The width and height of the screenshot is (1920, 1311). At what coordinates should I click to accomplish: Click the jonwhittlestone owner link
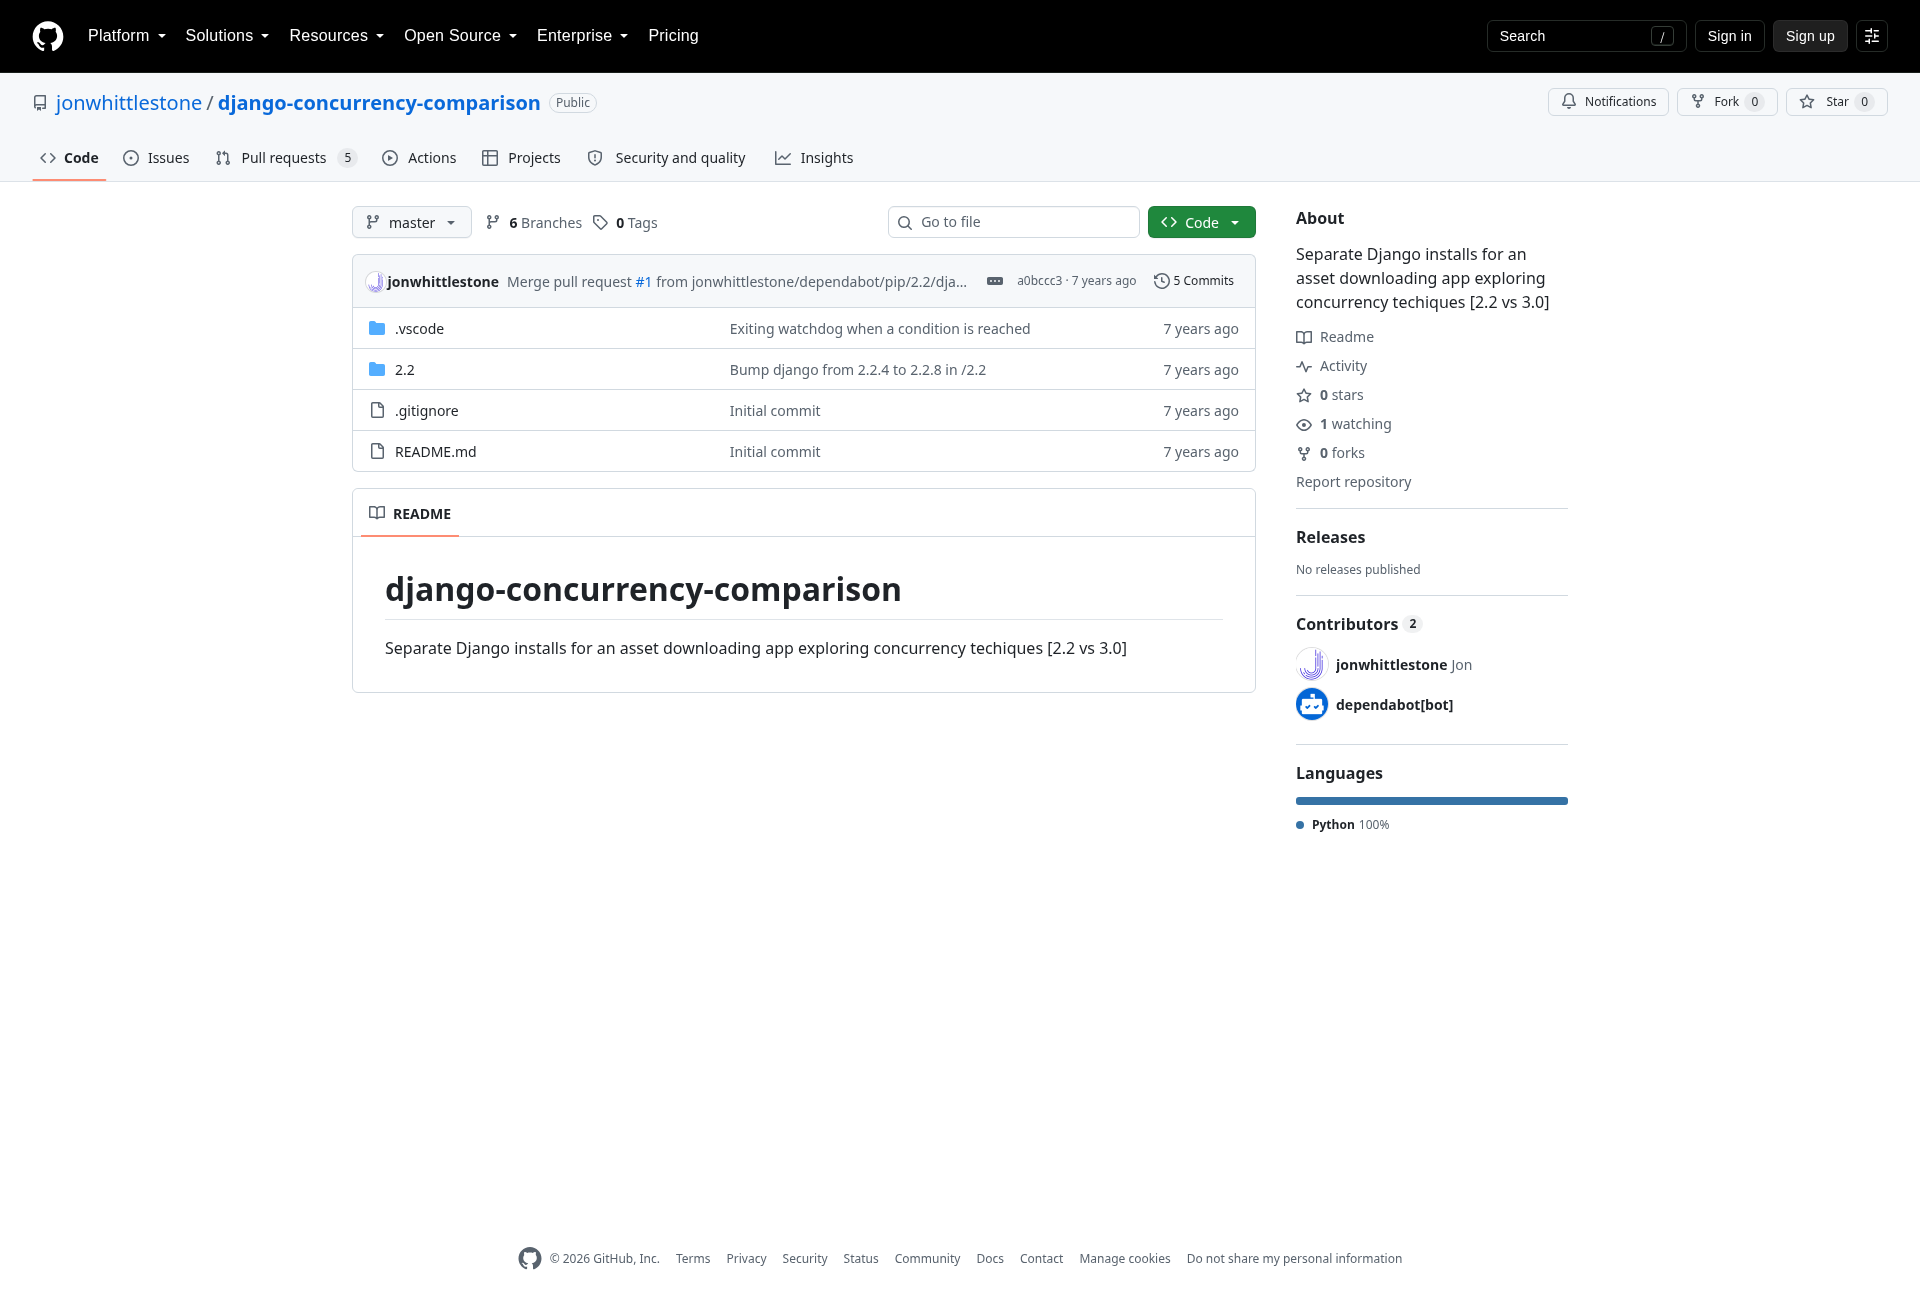(x=129, y=103)
